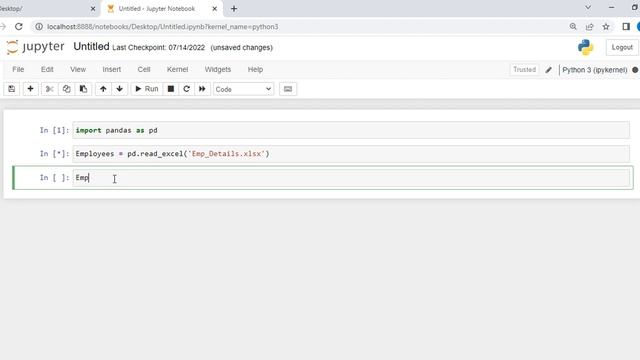Open the File menu
Image resolution: width=640 pixels, height=360 pixels.
coord(18,69)
